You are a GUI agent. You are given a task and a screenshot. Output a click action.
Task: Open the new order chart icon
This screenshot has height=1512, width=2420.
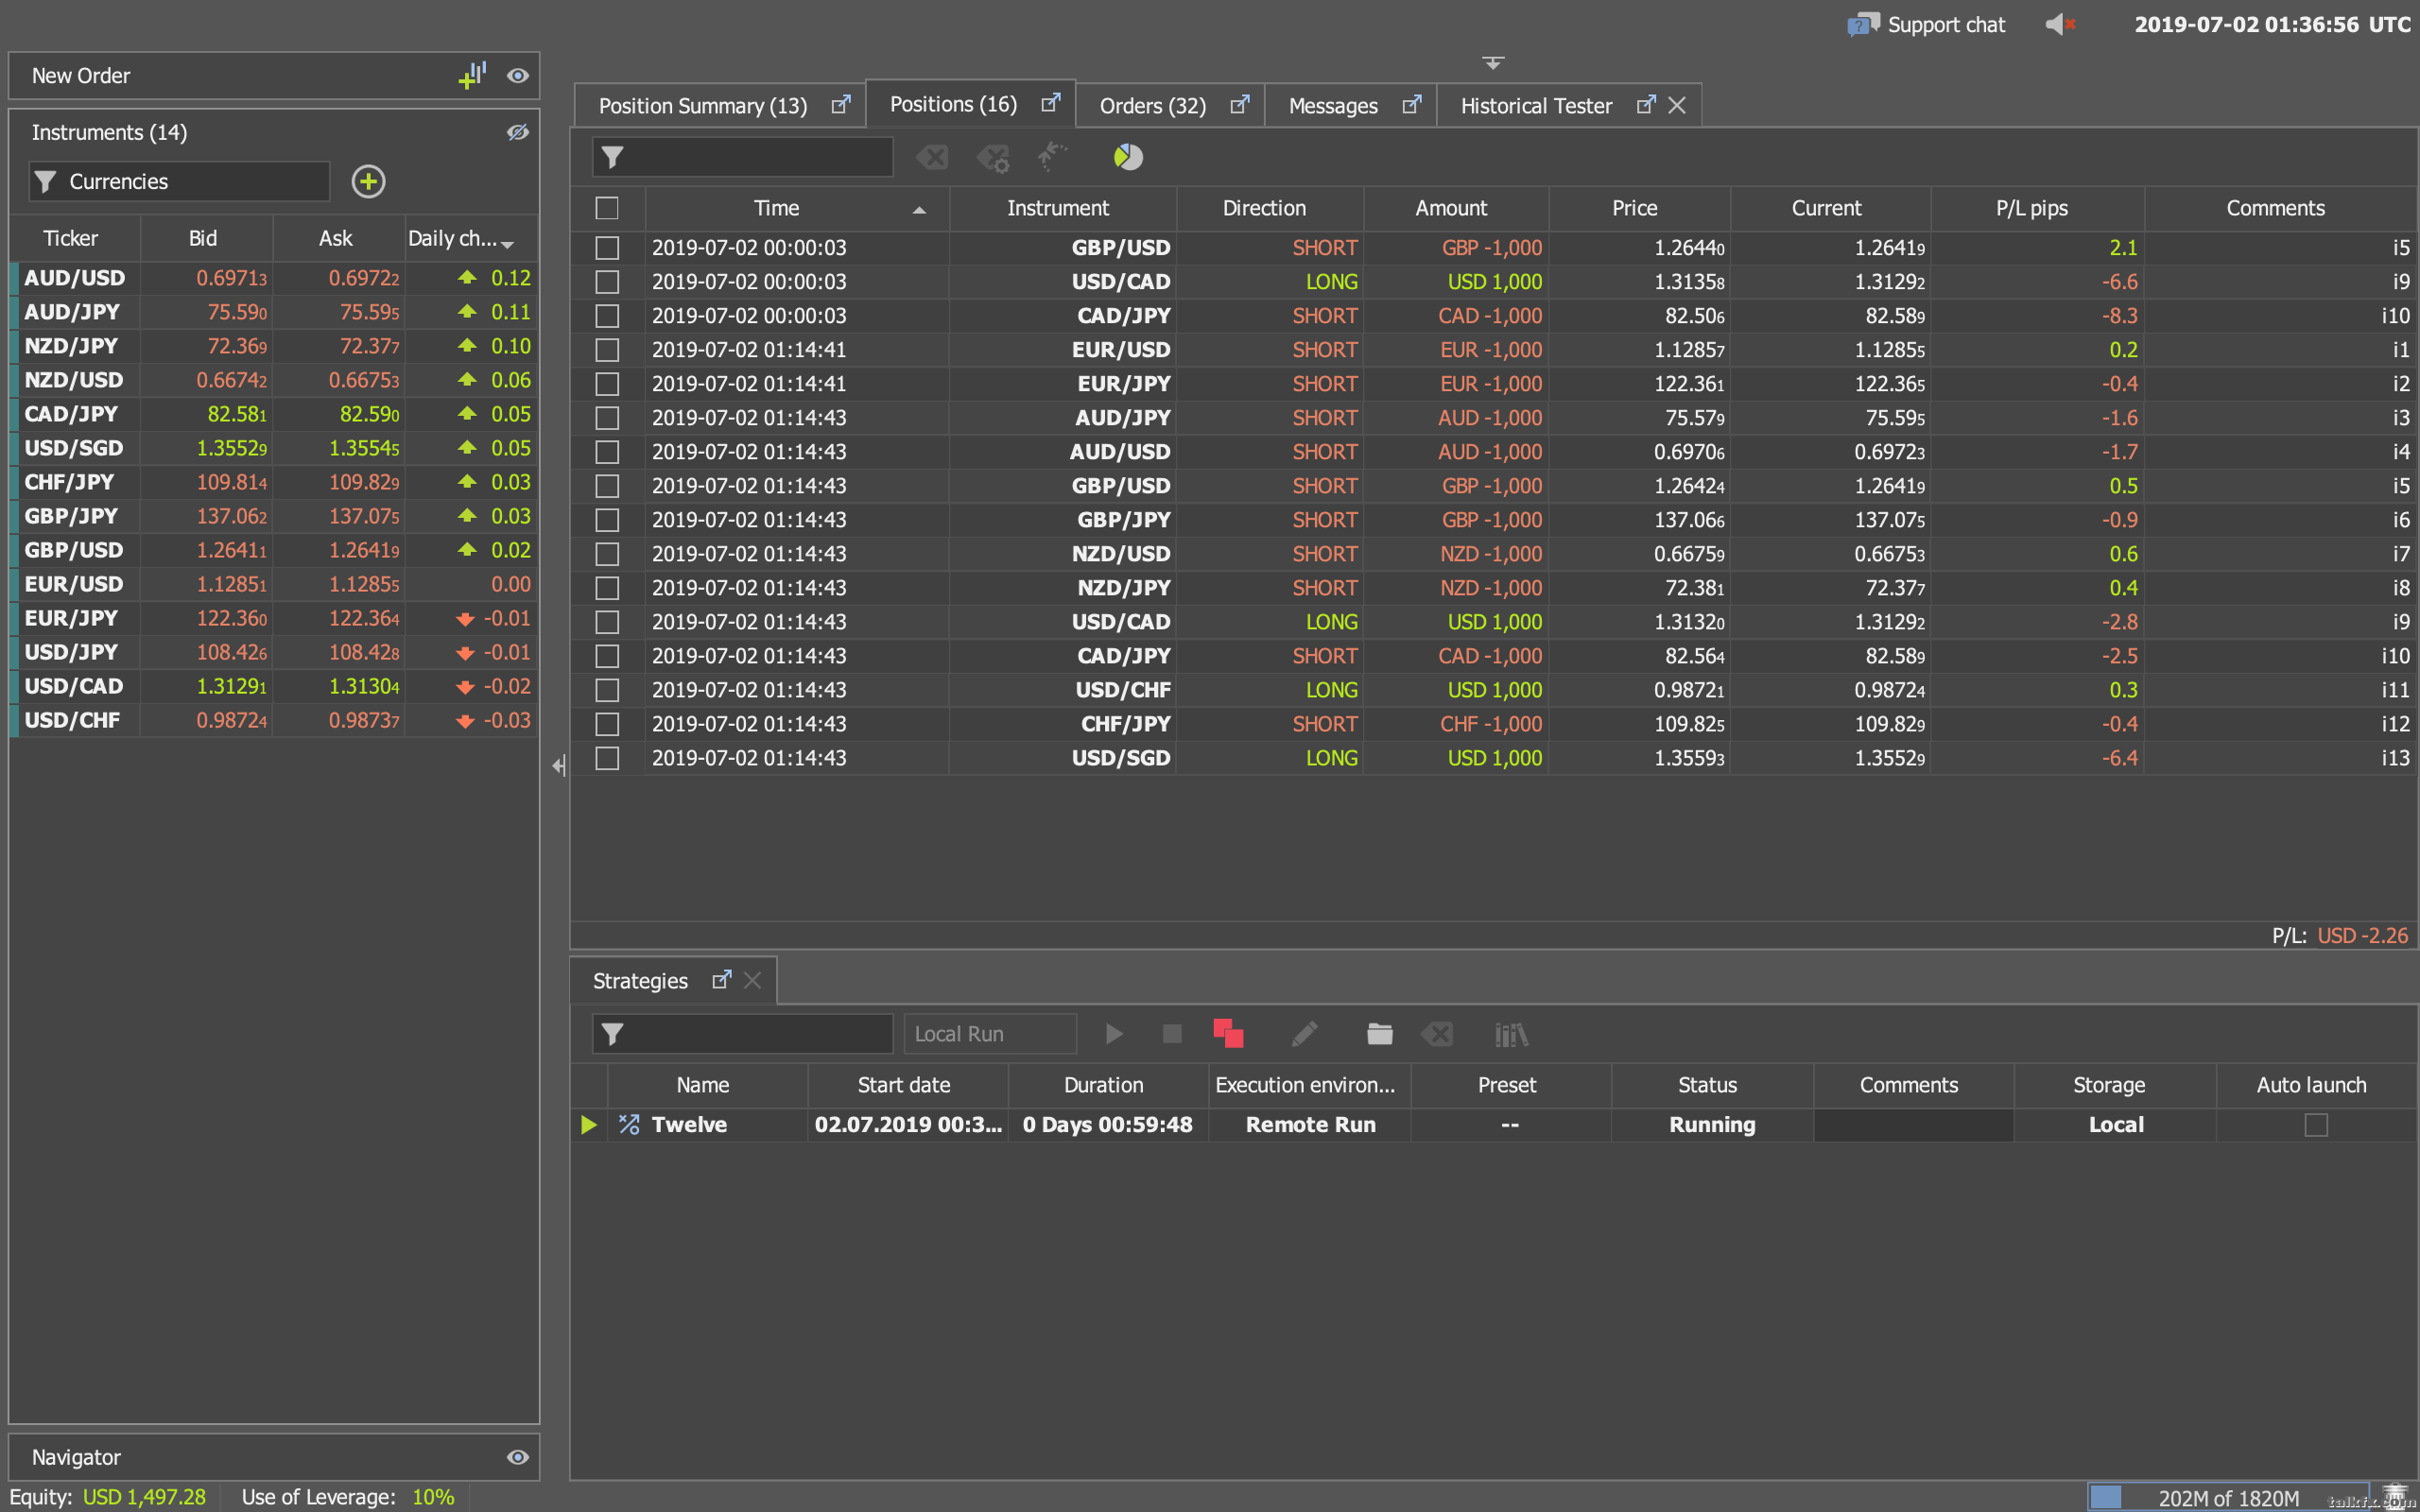[x=472, y=75]
